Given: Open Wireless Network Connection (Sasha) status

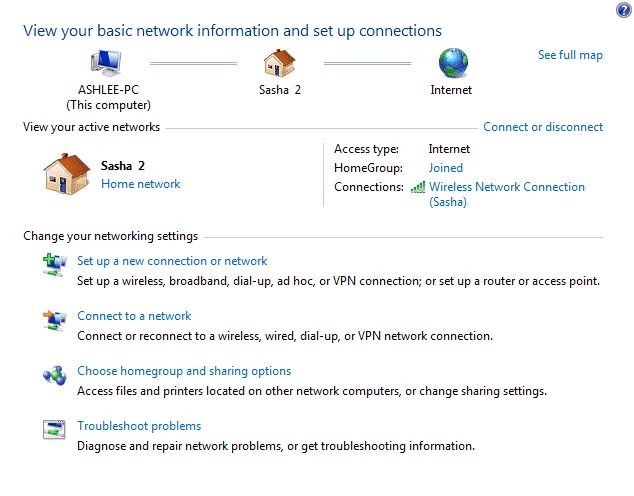Looking at the screenshot, I should (x=507, y=194).
